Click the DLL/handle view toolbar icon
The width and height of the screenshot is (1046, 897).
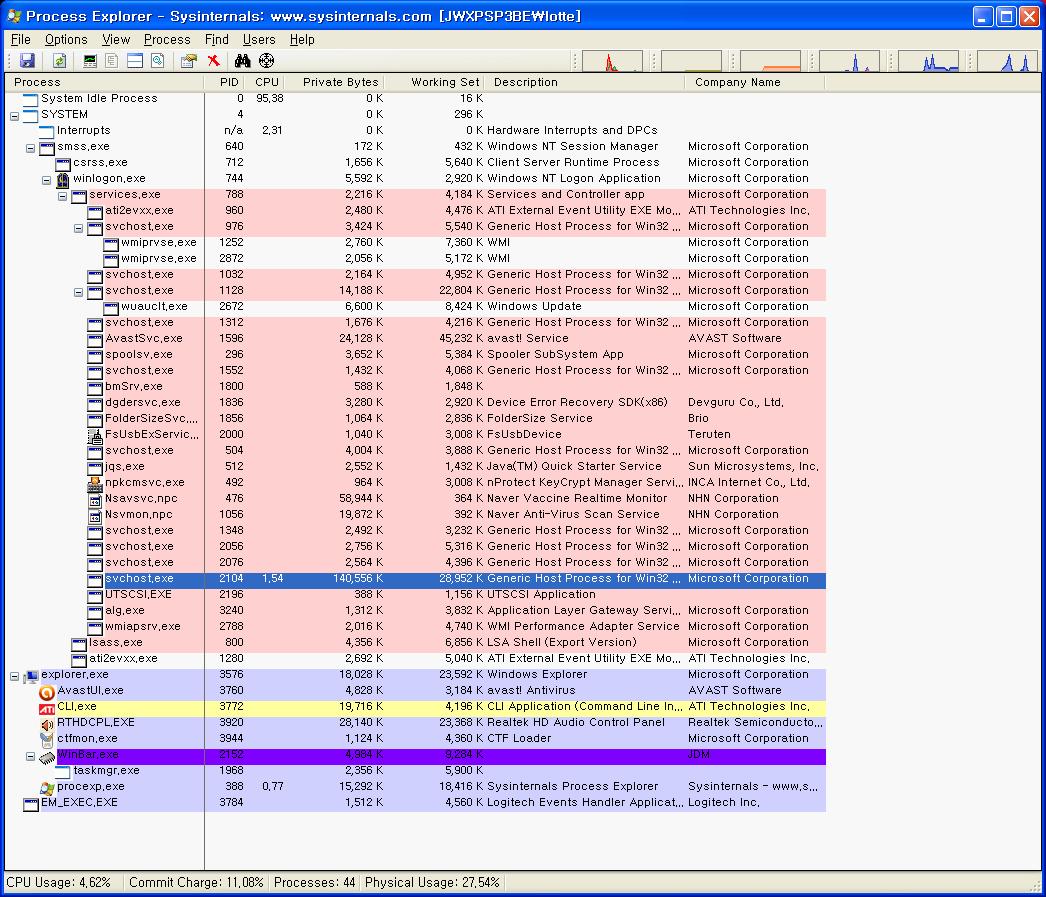157,61
